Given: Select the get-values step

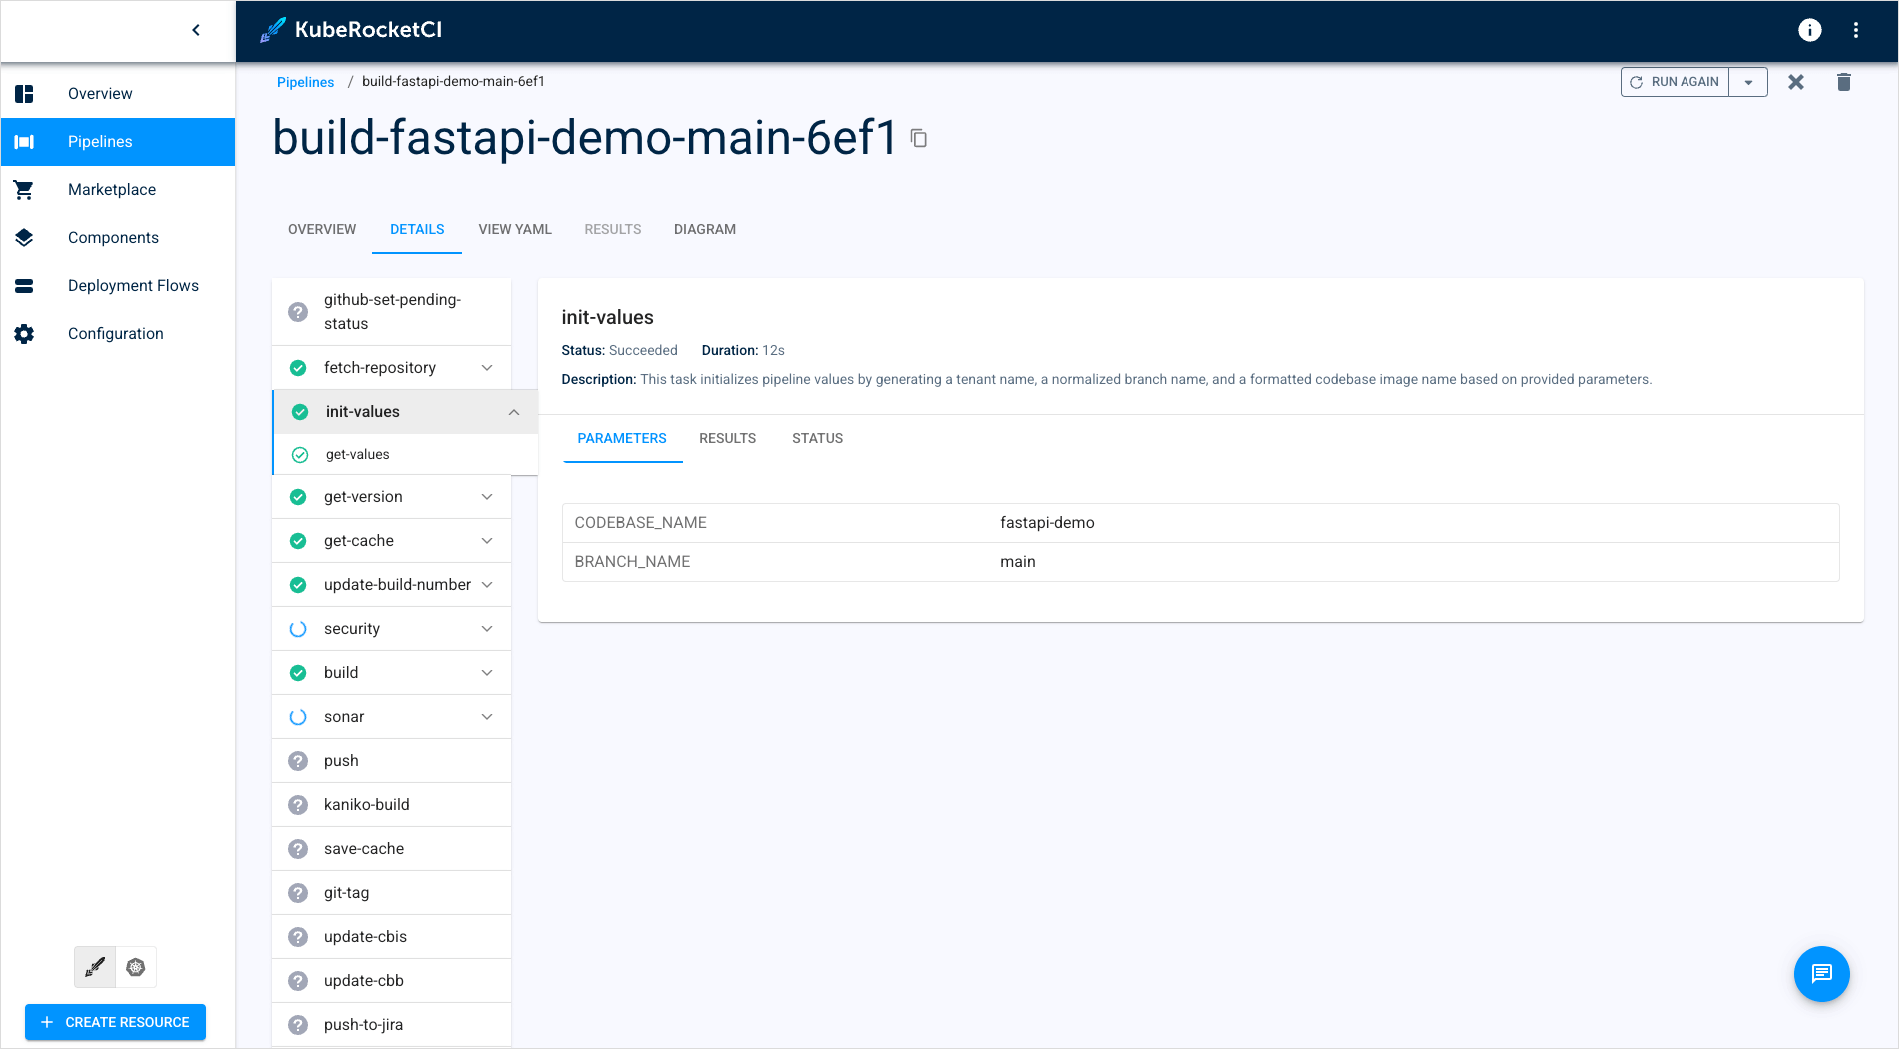Looking at the screenshot, I should 358,454.
